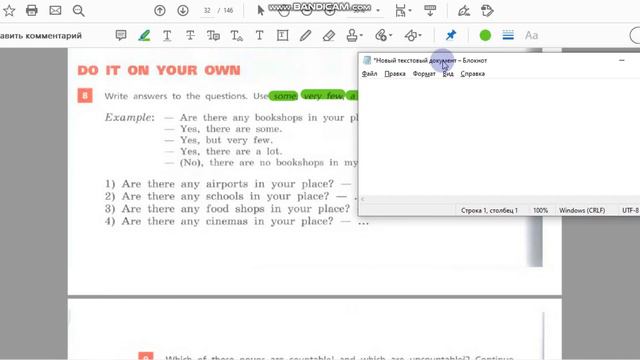Image resolution: width=640 pixels, height=360 pixels.
Task: Select the pencil drawing tool
Action: point(305,36)
